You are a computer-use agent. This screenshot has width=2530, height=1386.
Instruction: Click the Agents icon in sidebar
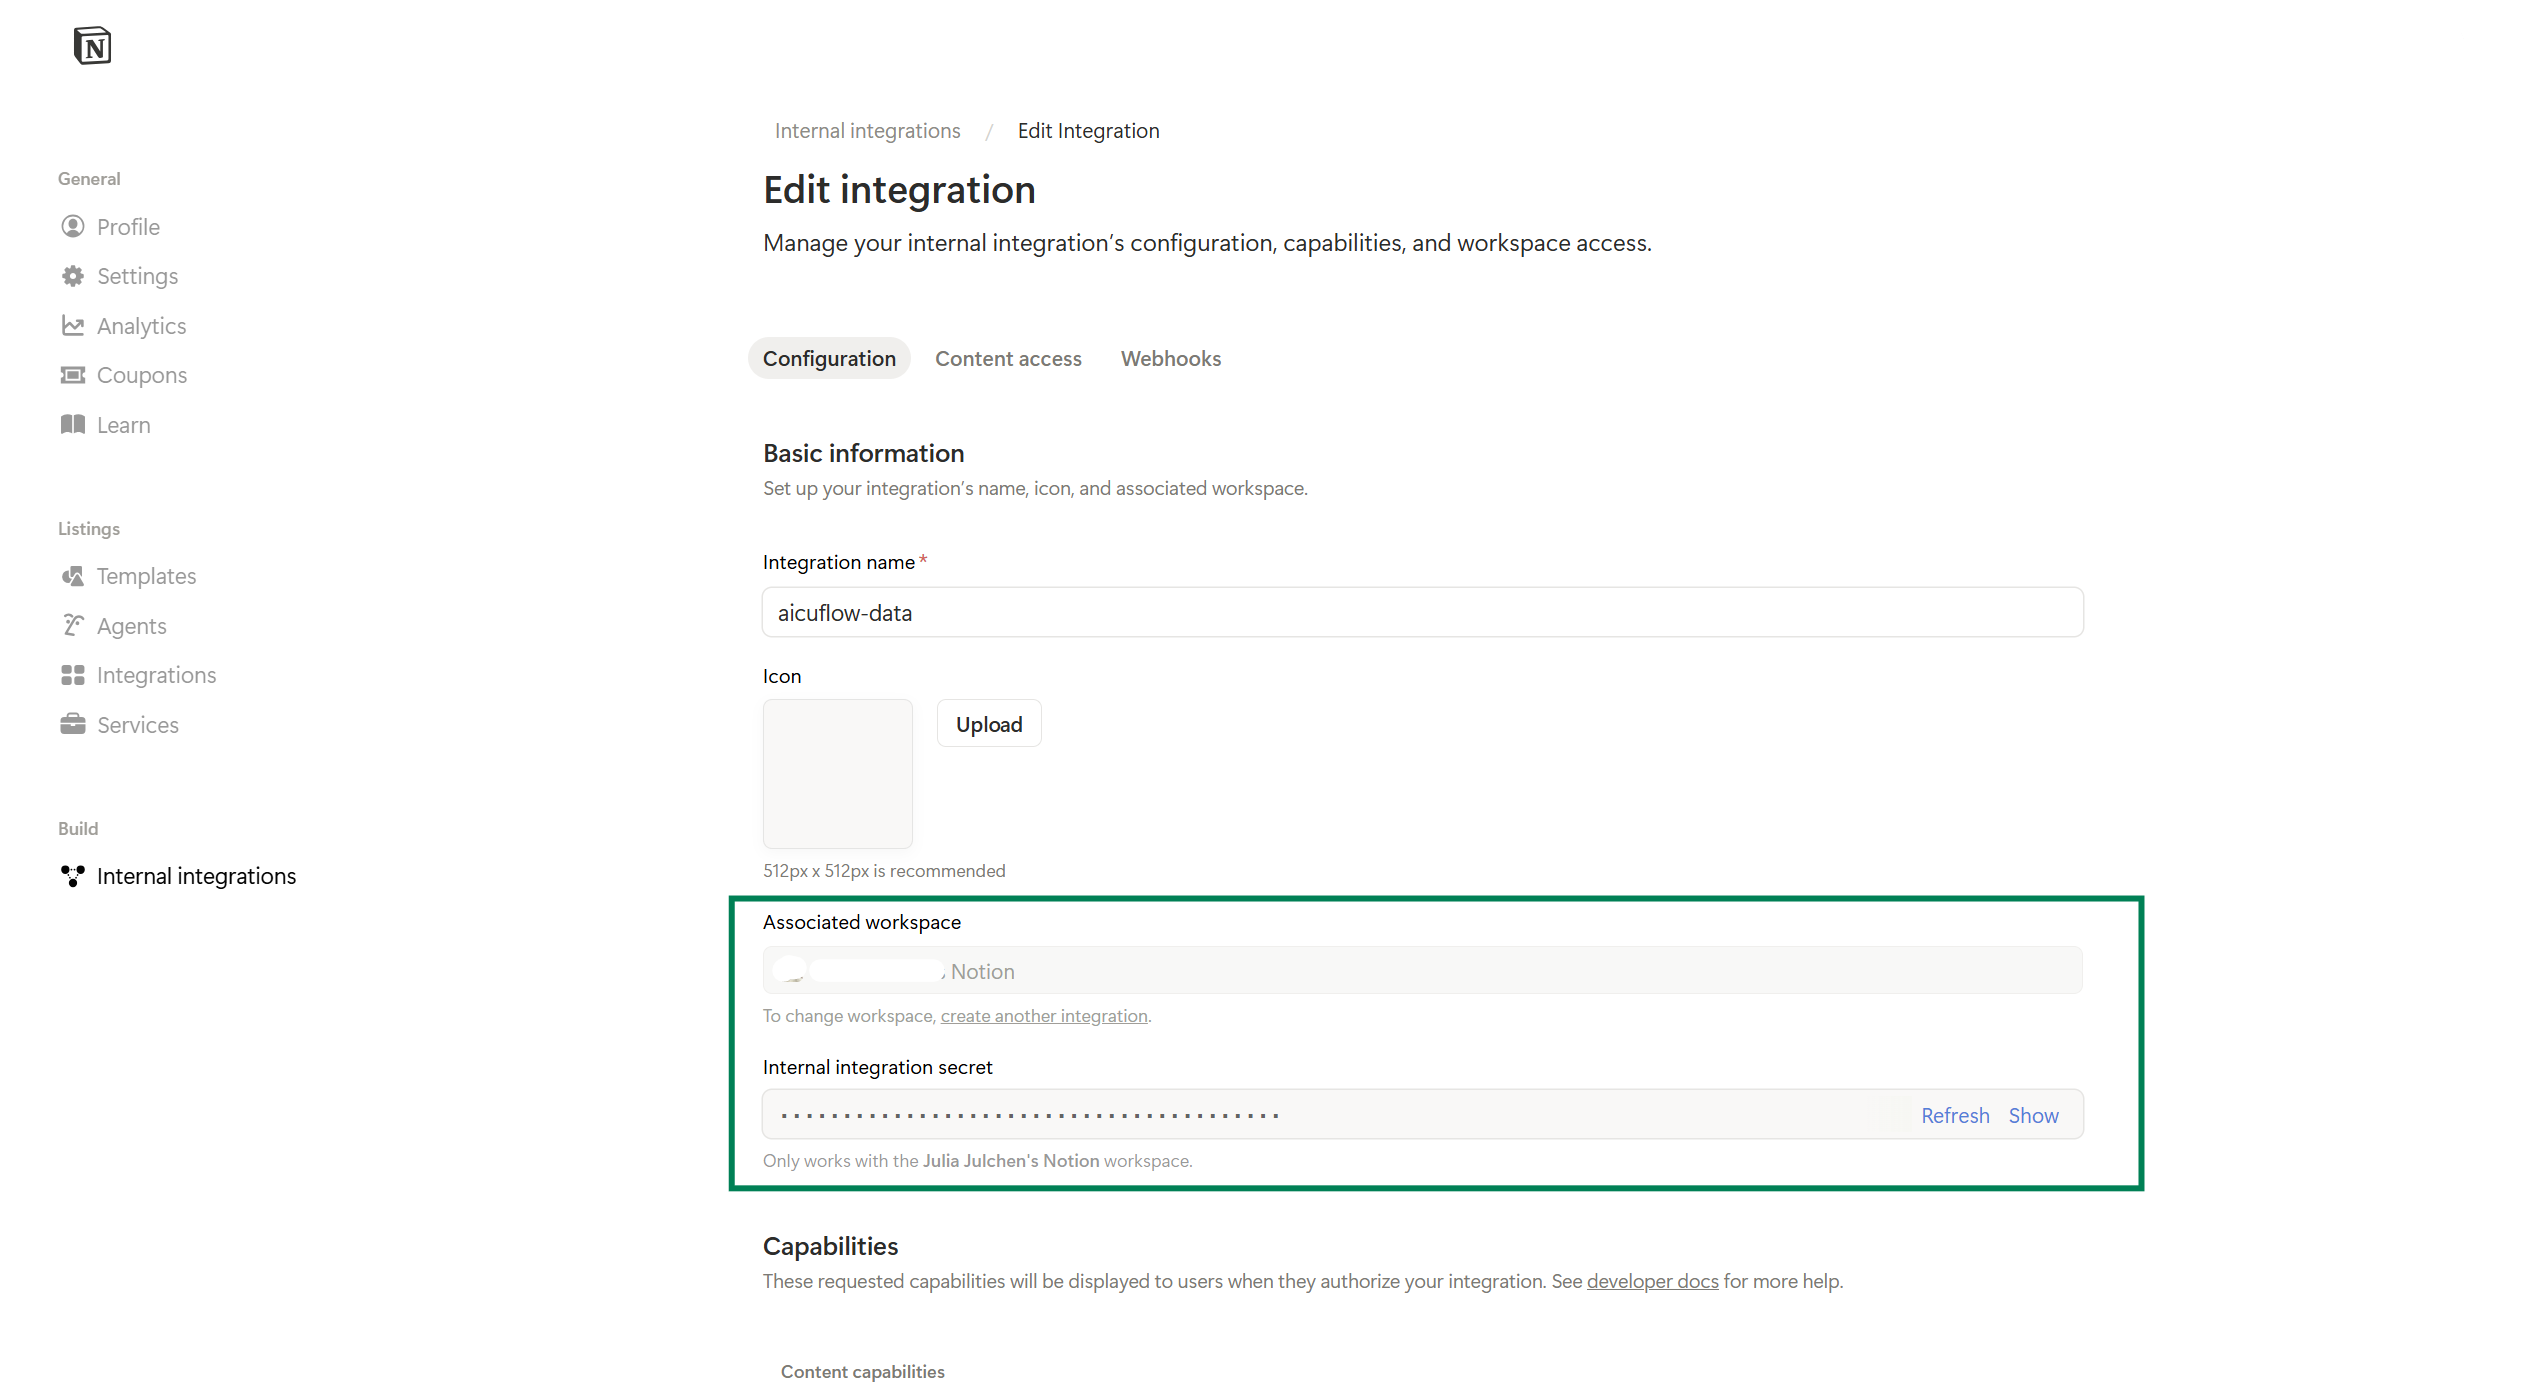pyautogui.click(x=72, y=626)
